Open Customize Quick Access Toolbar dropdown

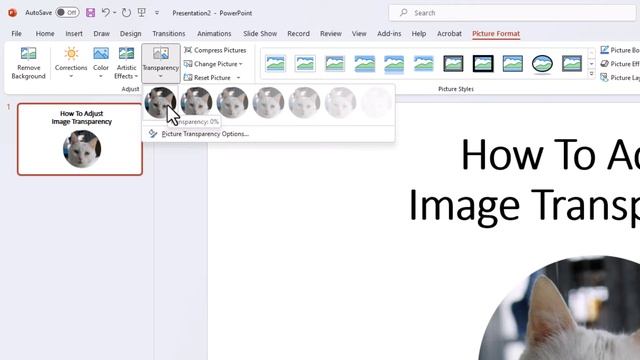click(157, 13)
